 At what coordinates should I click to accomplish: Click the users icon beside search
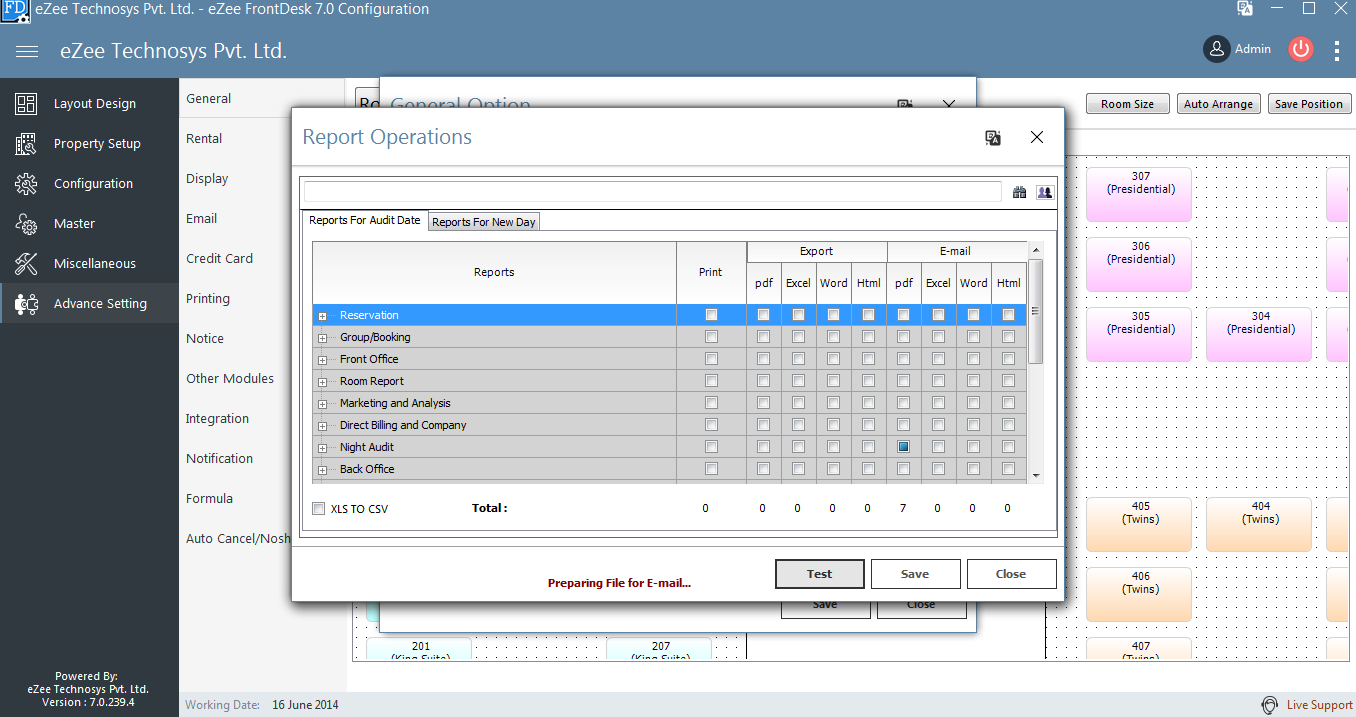1045,192
